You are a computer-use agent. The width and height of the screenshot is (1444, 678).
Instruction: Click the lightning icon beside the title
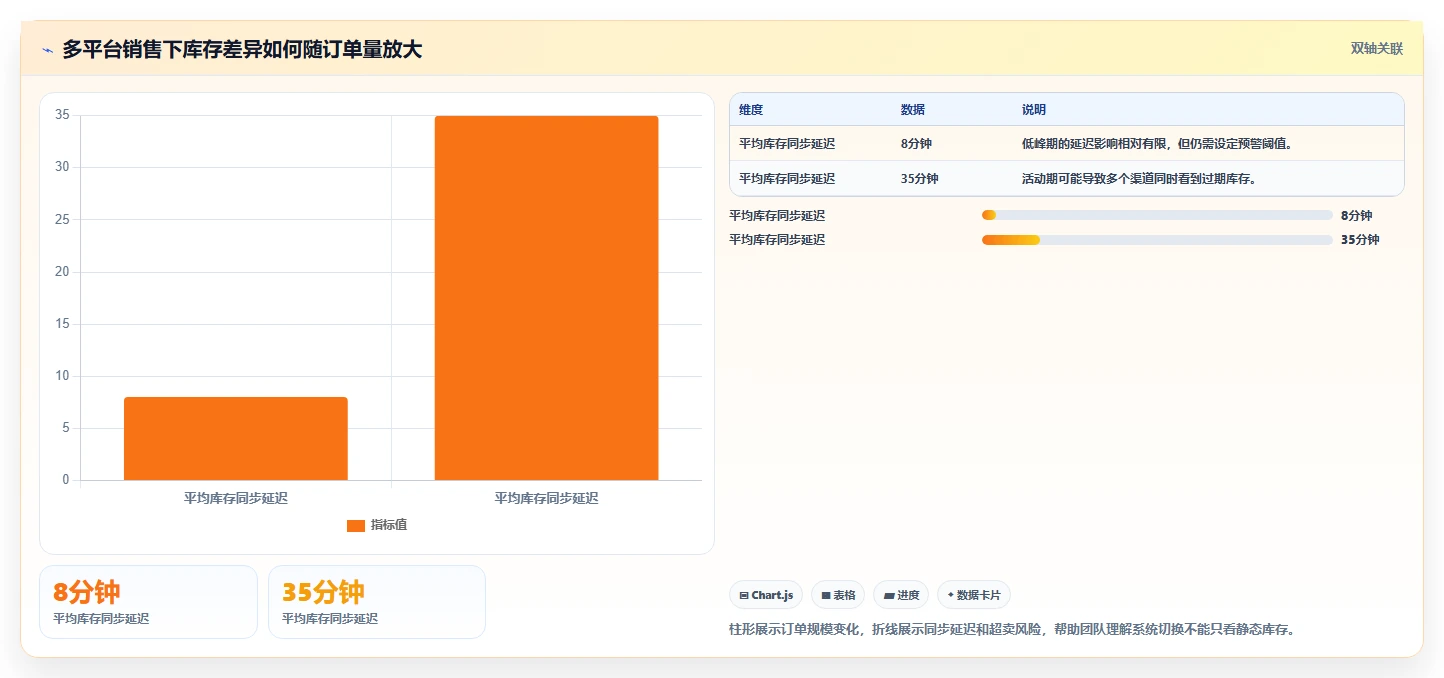point(47,49)
